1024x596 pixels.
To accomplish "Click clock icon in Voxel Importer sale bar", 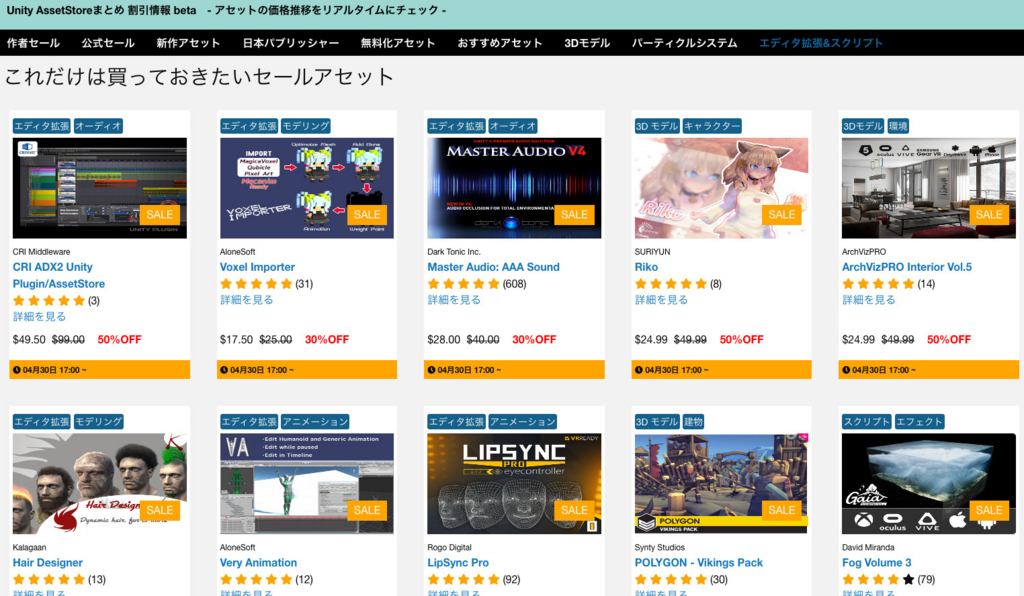I will [x=224, y=370].
